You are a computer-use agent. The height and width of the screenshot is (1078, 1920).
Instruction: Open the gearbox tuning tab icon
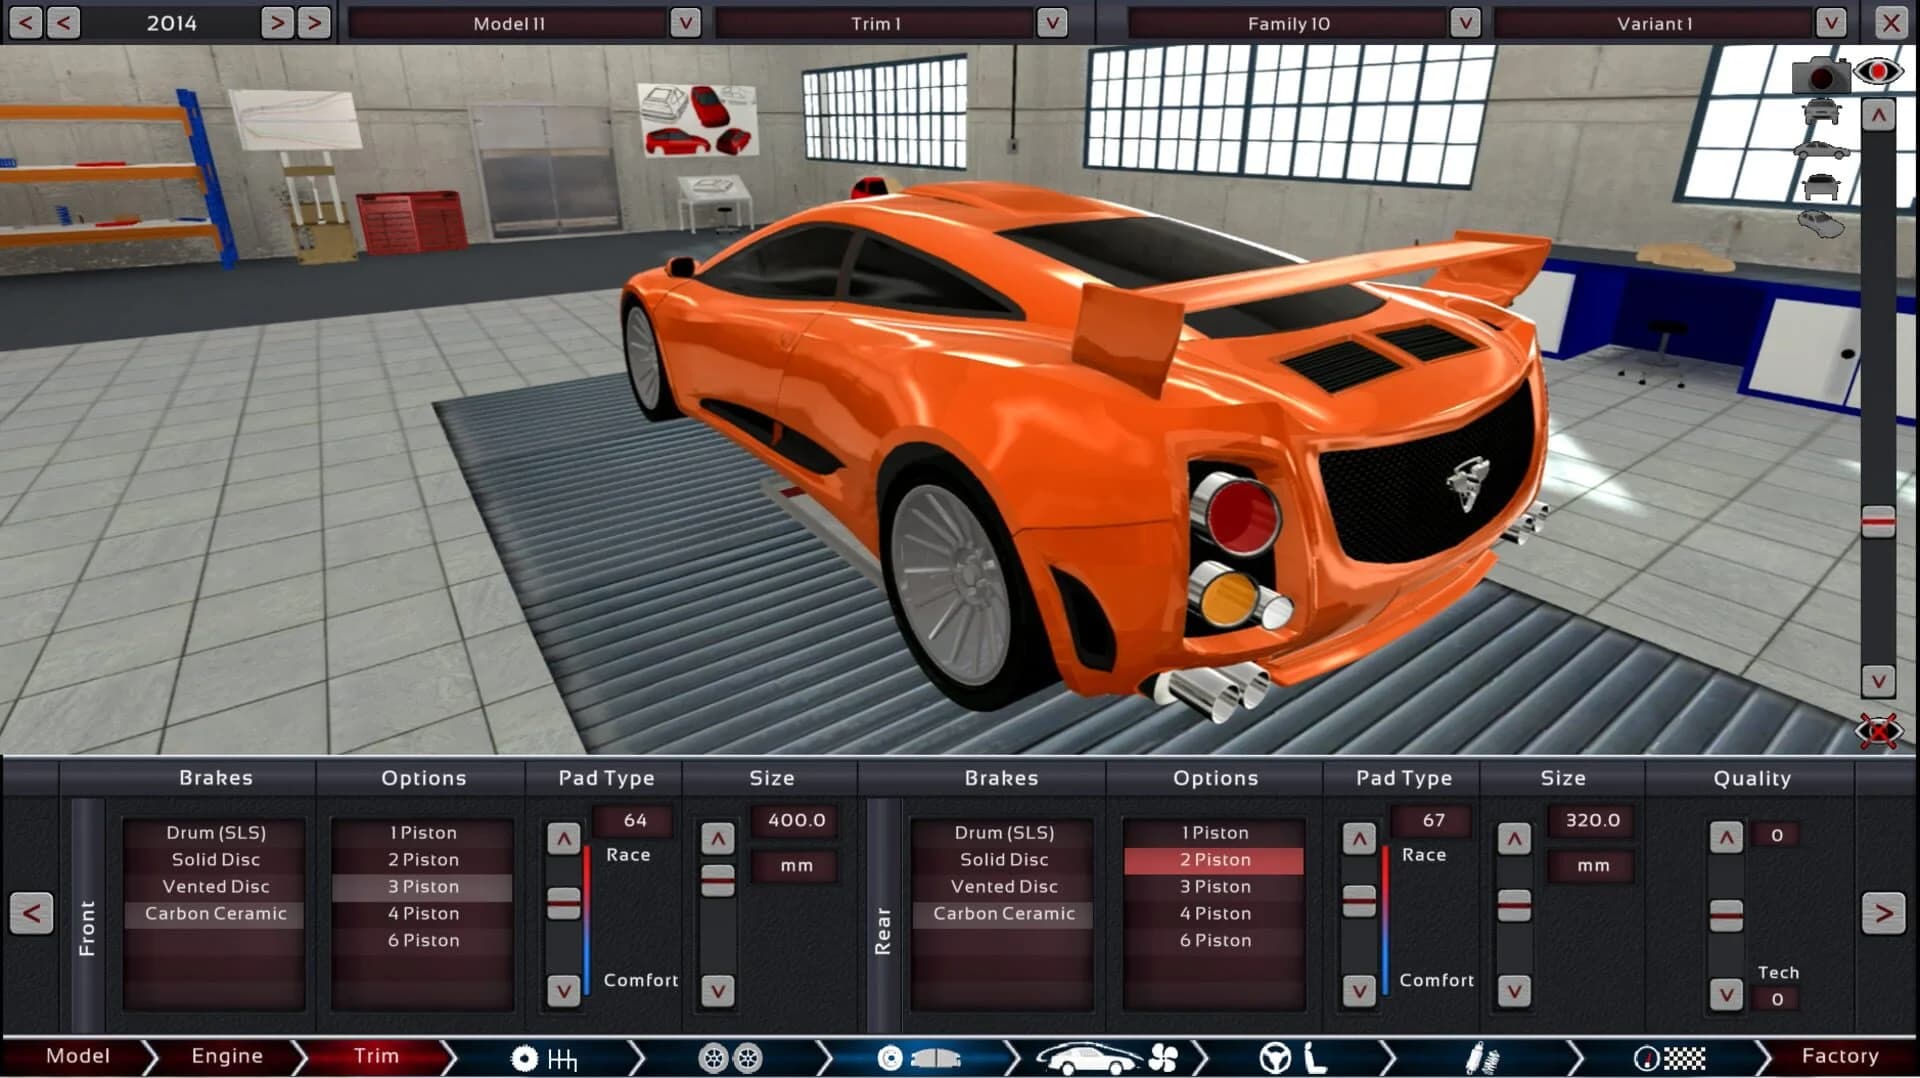545,1057
